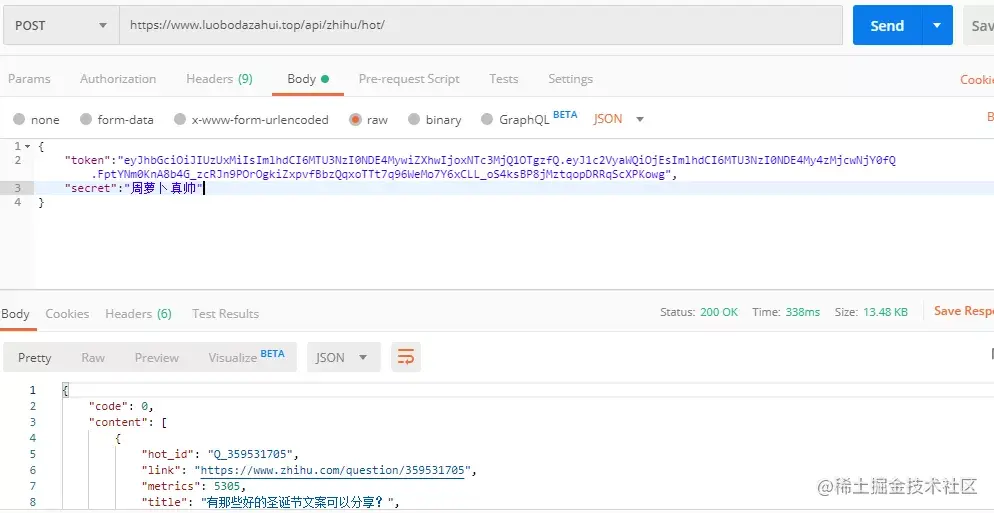Switch response view to Preview
The width and height of the screenshot is (994, 513).
coord(157,358)
